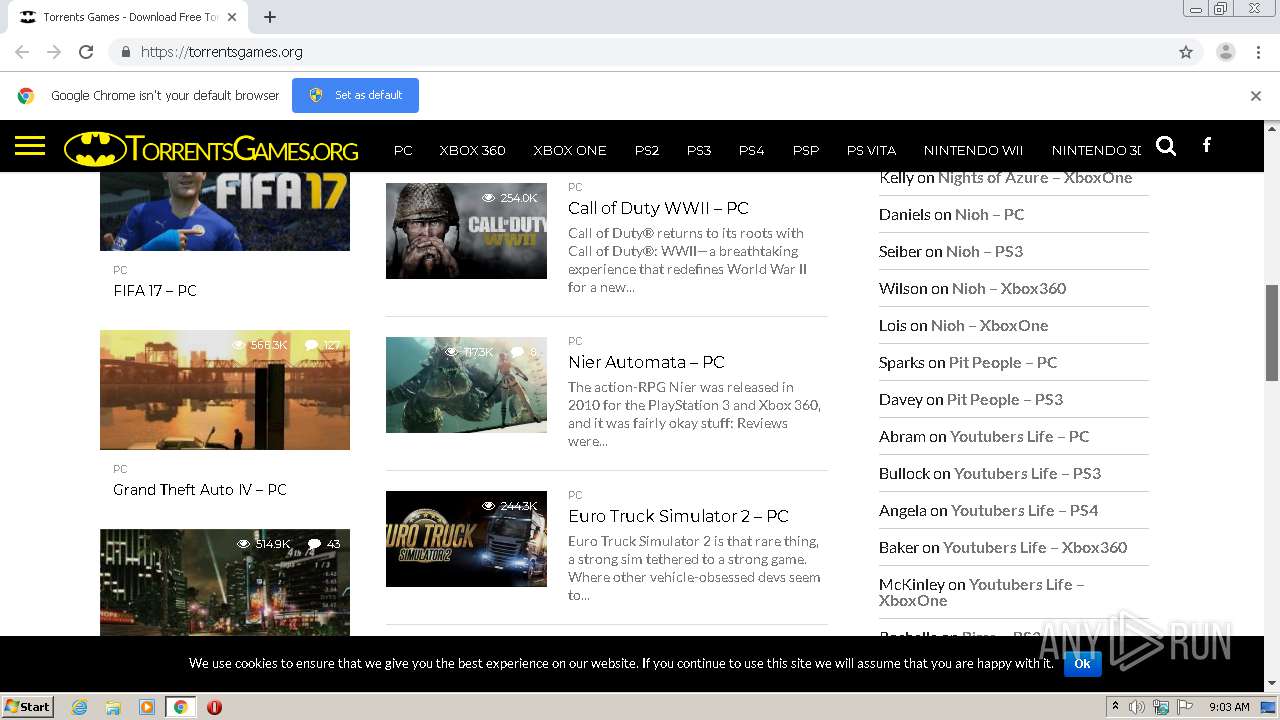Open Youtubers Life – Xbox360 comment link
The width and height of the screenshot is (1280, 720).
click(x=1035, y=547)
